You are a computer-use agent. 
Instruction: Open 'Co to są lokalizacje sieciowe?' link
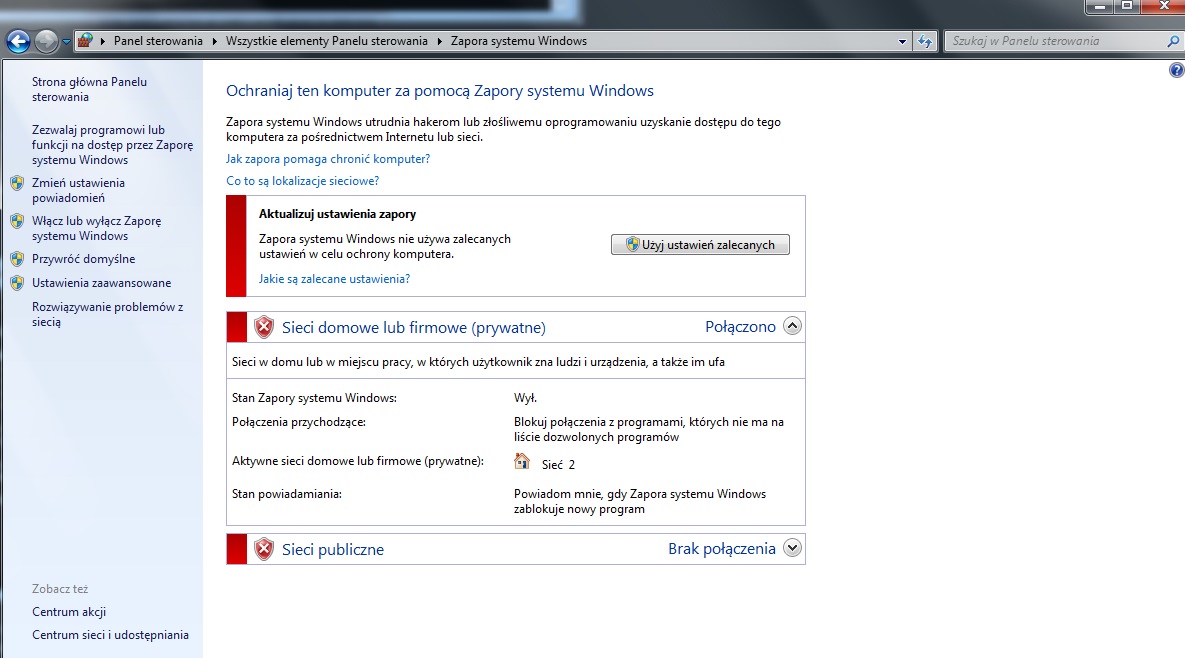302,181
